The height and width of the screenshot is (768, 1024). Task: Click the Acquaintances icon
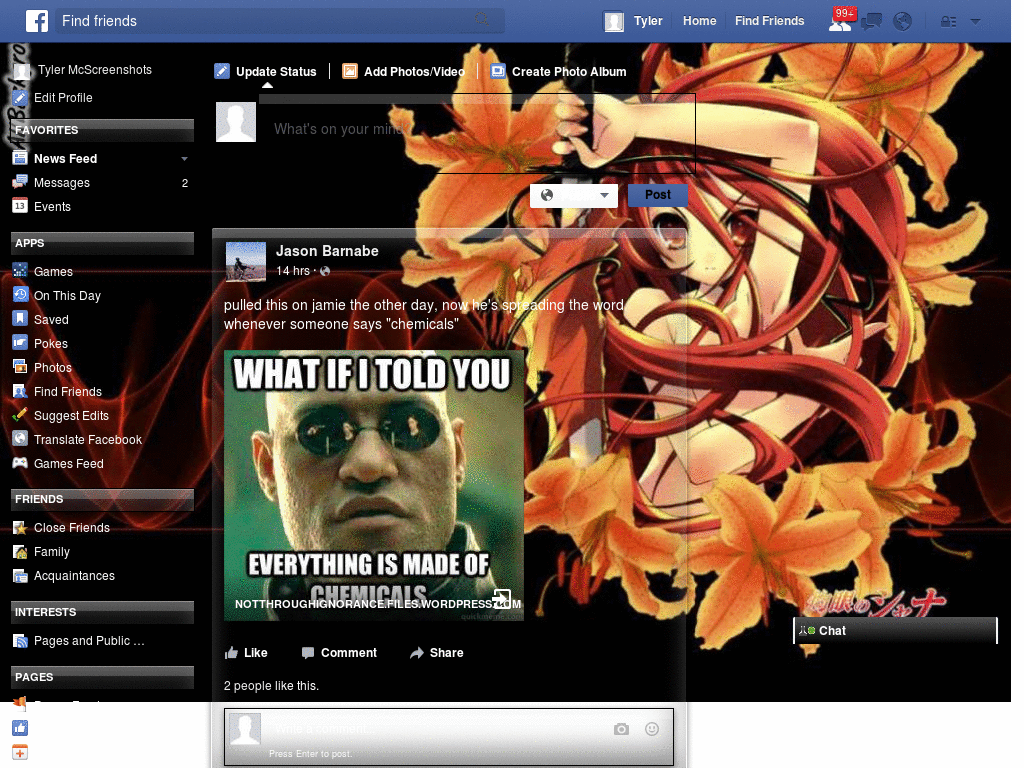pyautogui.click(x=20, y=575)
